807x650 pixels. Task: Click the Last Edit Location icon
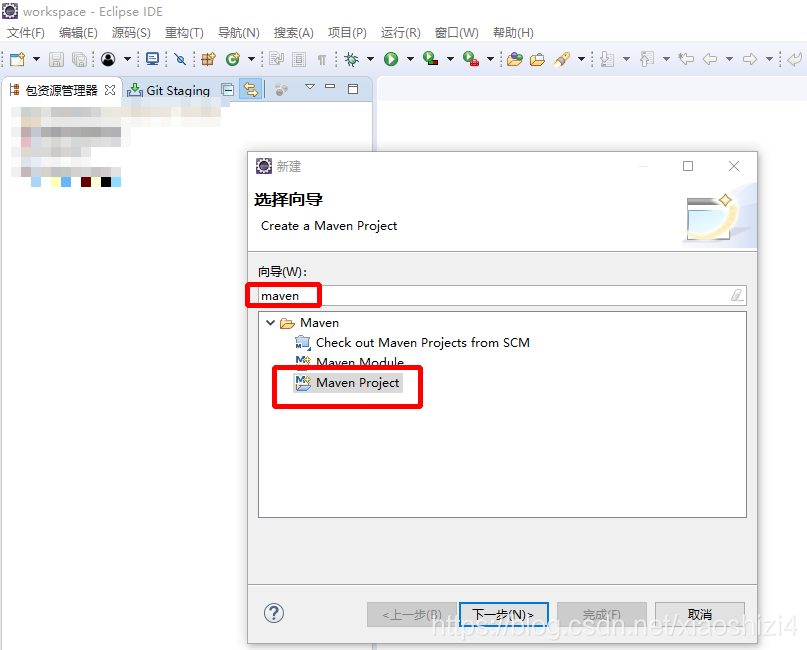pos(686,59)
